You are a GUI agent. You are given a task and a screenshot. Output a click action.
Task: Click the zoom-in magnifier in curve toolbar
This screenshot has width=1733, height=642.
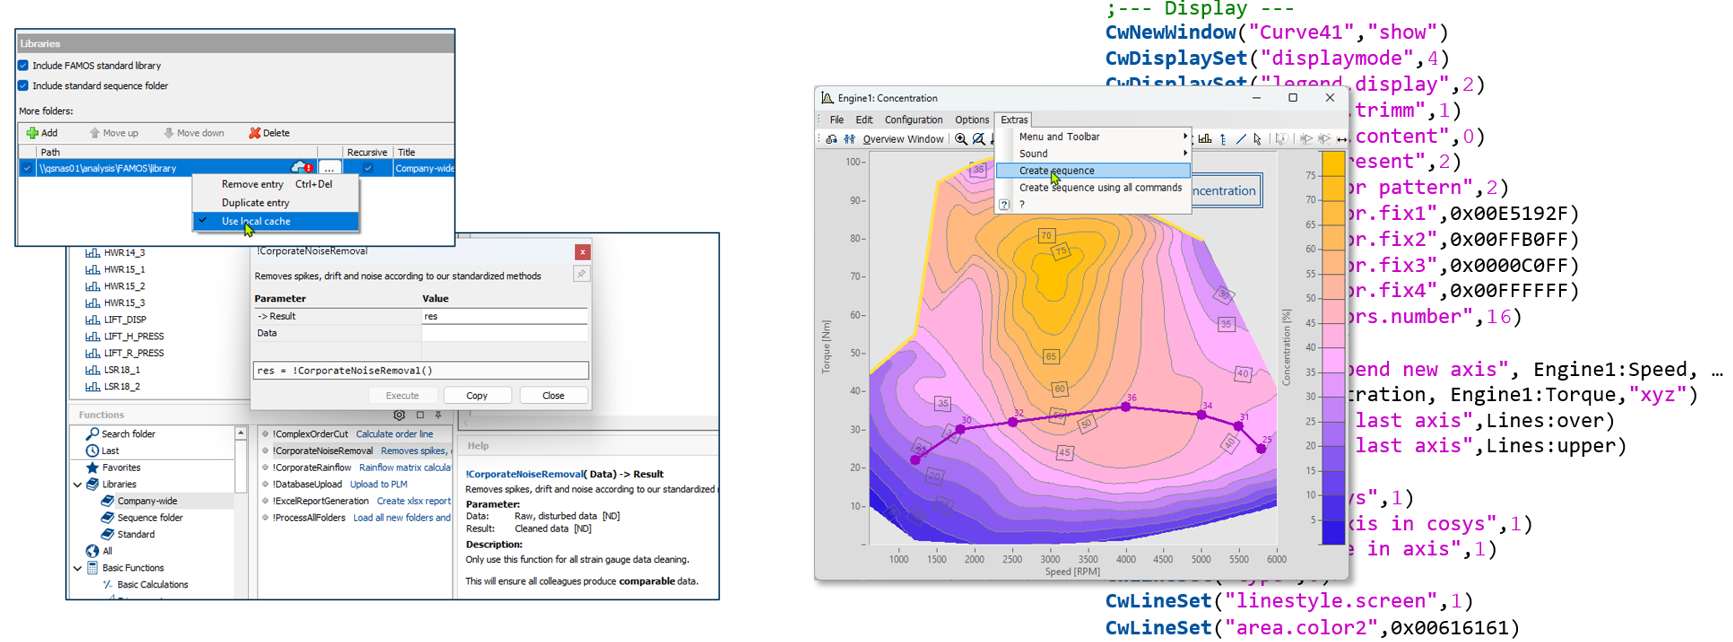click(x=961, y=139)
